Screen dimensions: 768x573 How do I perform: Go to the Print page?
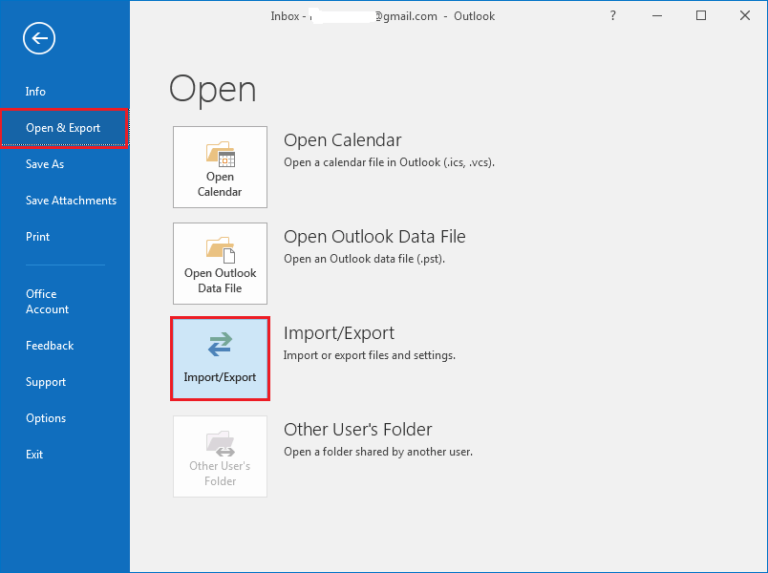[38, 237]
